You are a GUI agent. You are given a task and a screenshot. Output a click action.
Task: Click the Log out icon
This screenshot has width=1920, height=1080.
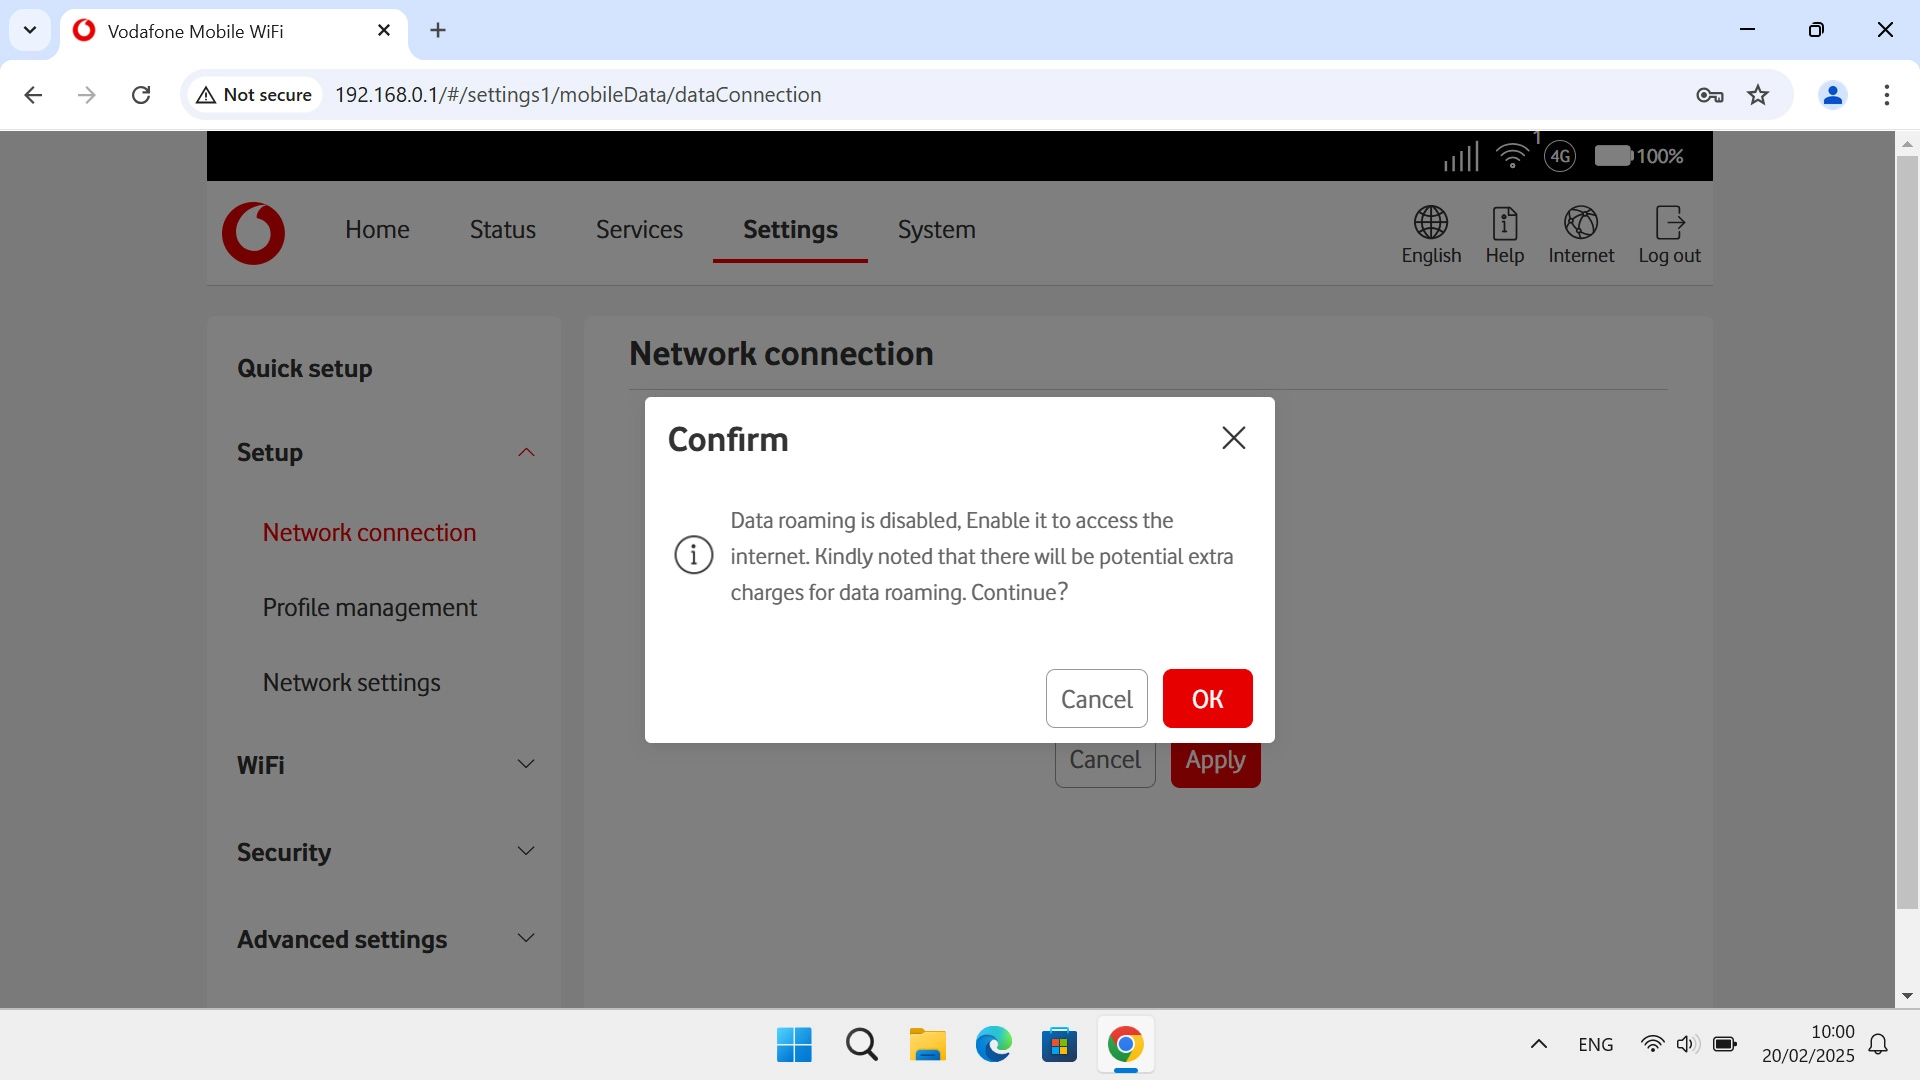click(x=1669, y=223)
